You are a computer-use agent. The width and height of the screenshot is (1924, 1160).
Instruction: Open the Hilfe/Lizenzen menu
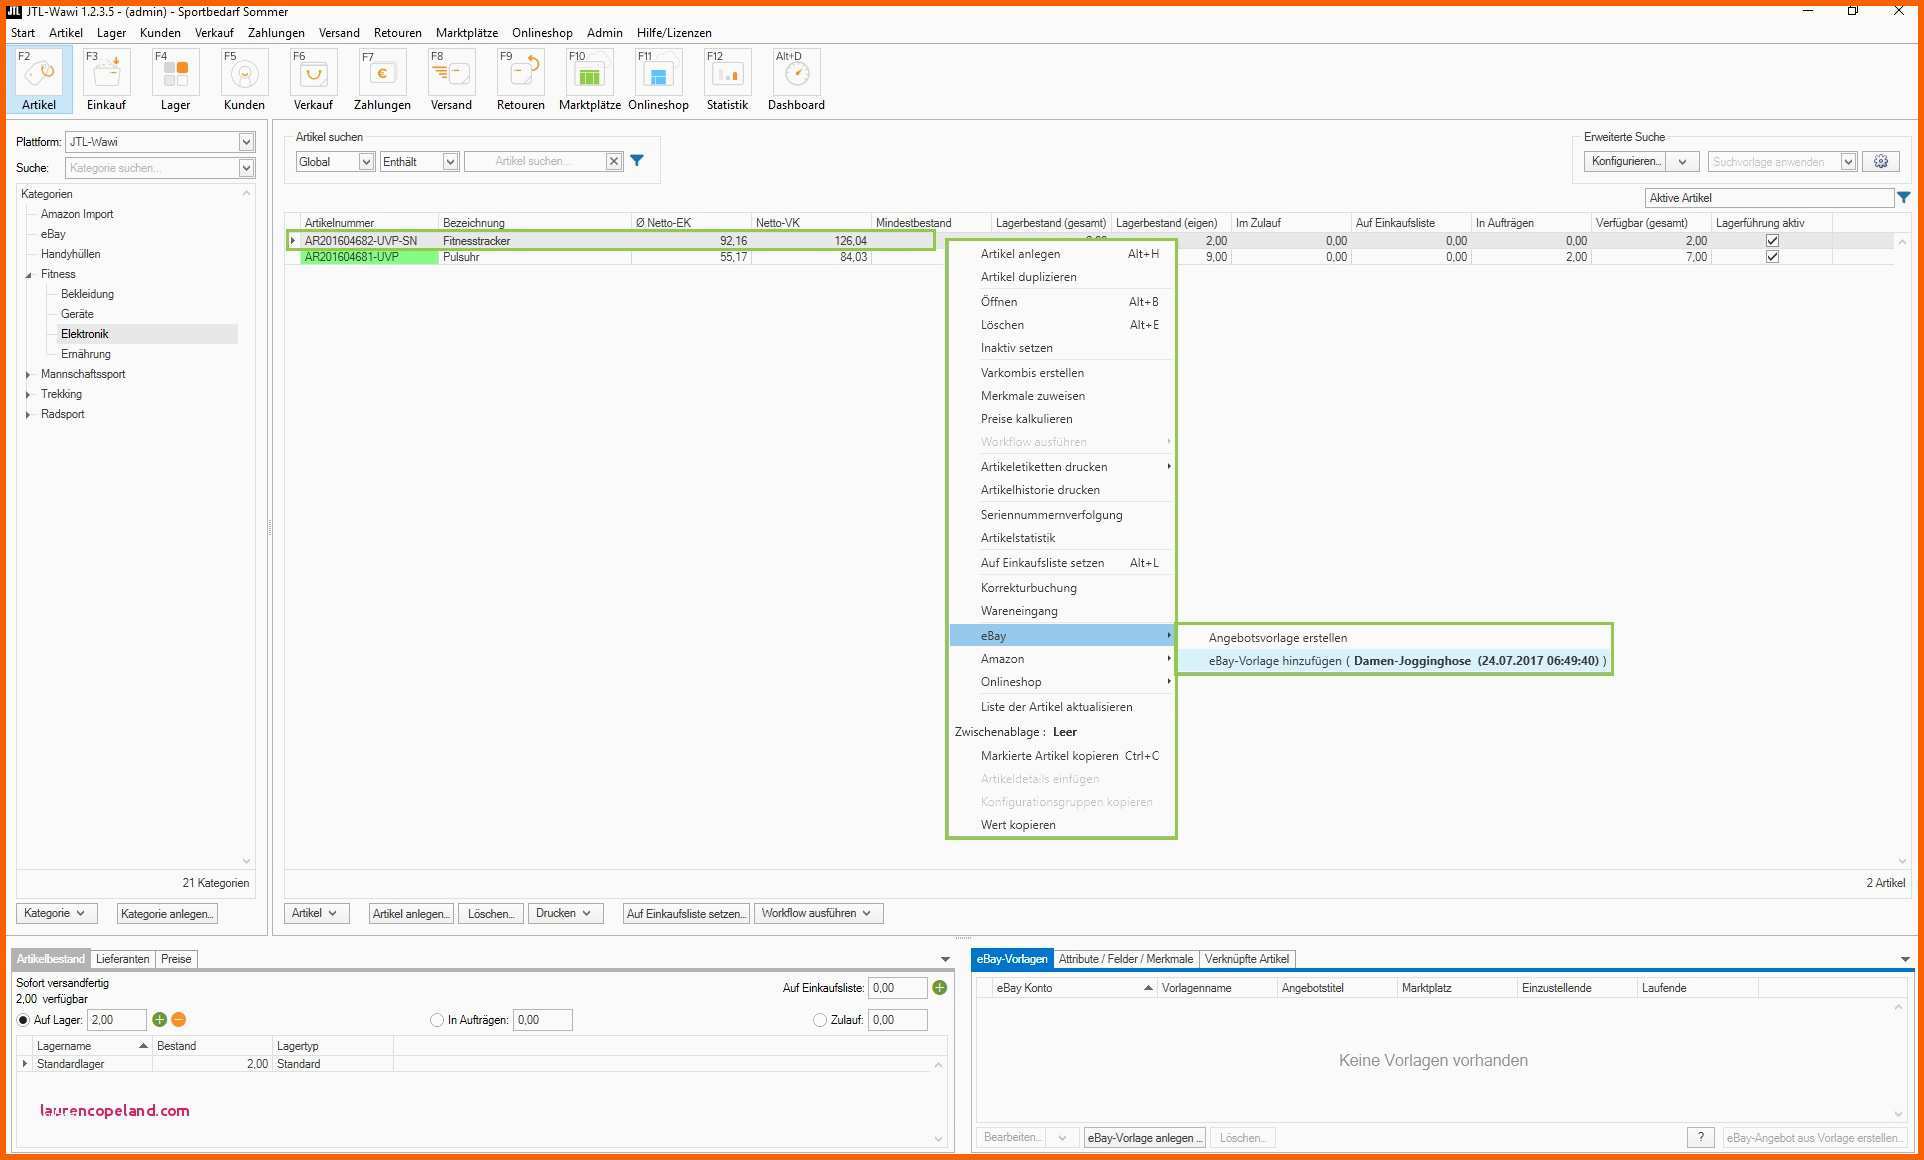[x=674, y=33]
